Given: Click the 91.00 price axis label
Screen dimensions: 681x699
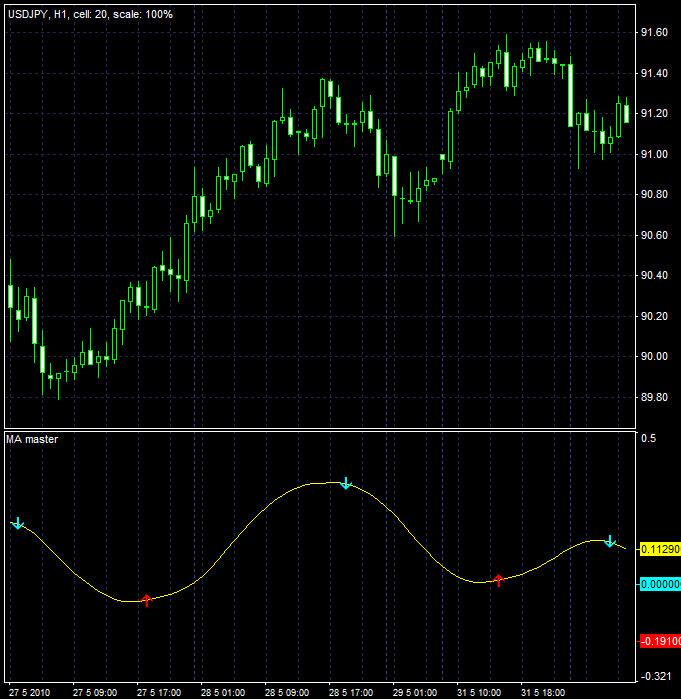Looking at the screenshot, I should [654, 154].
